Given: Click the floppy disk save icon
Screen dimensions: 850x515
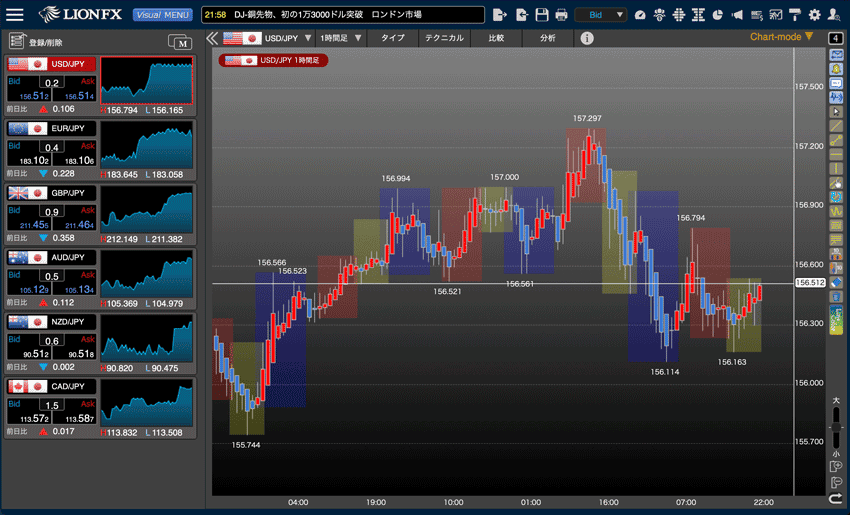Looking at the screenshot, I should [541, 15].
